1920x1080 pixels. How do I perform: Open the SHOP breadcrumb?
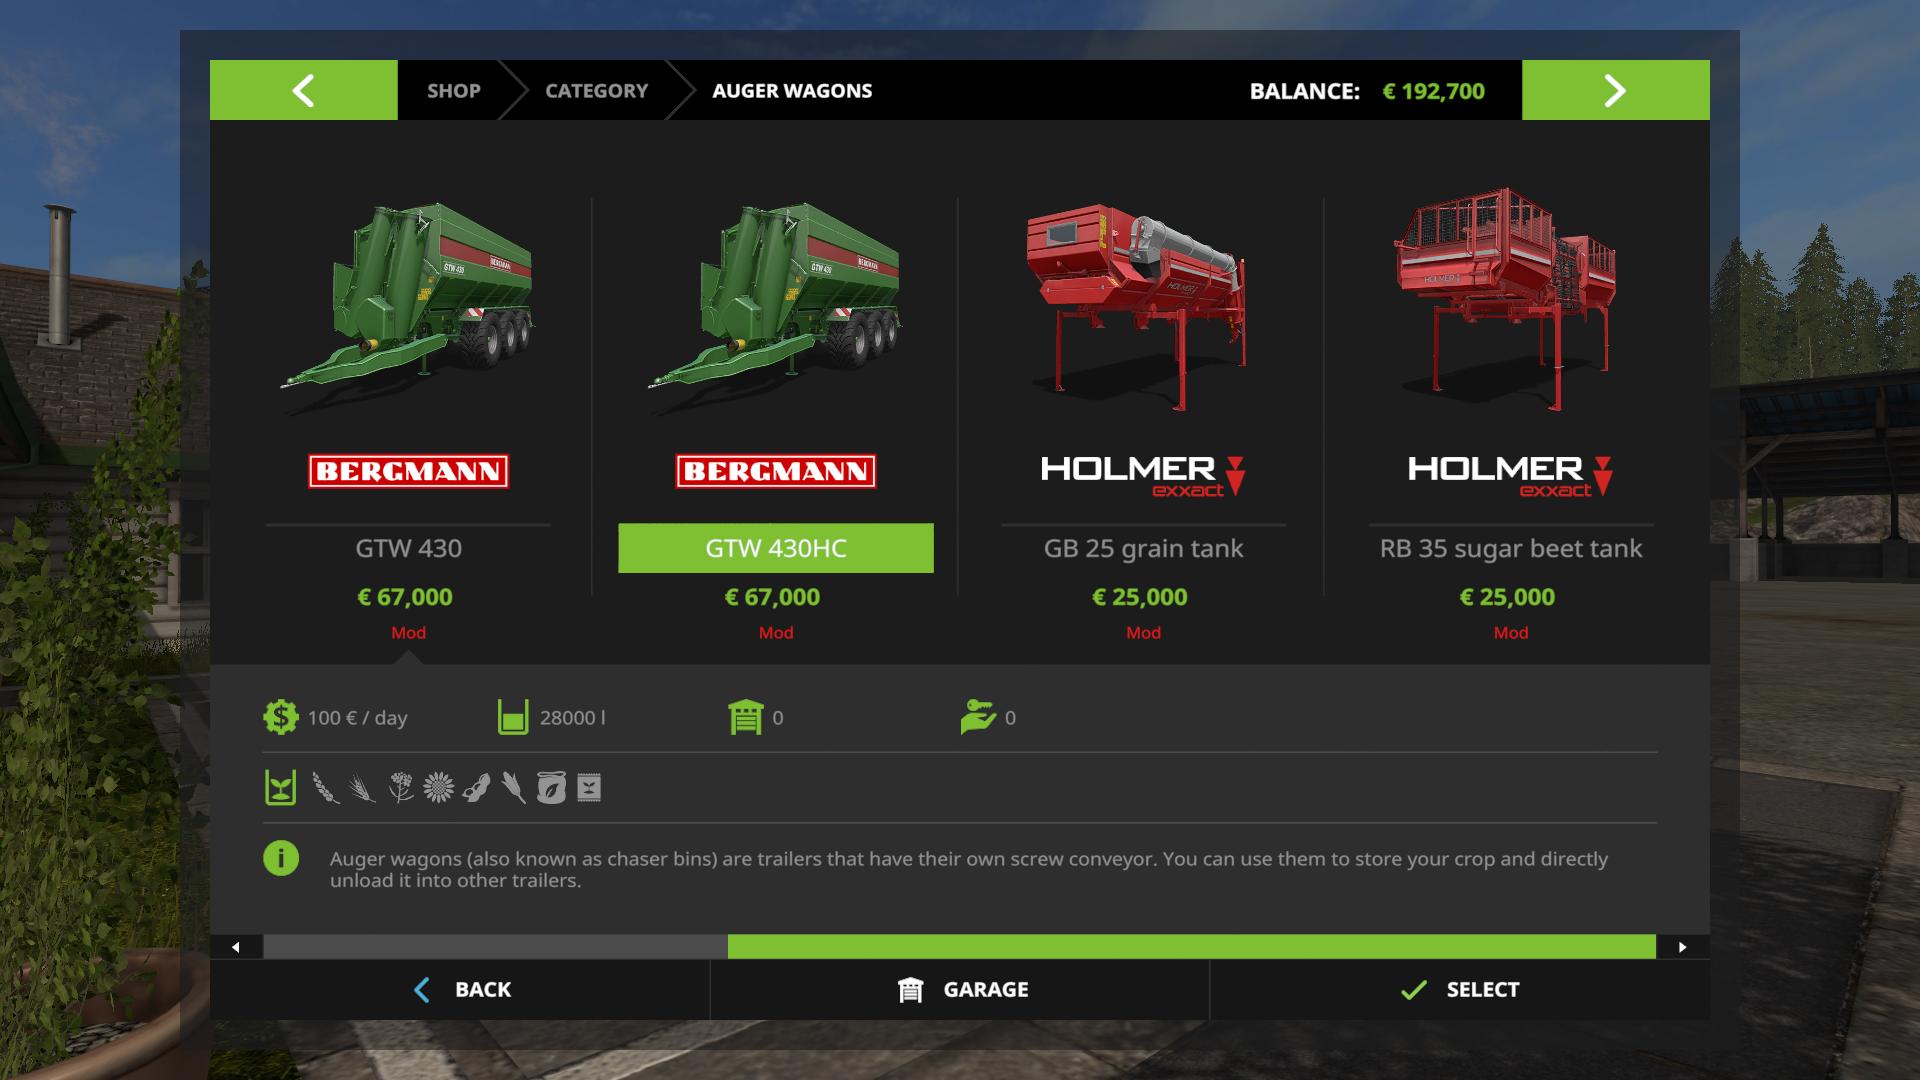coord(454,90)
